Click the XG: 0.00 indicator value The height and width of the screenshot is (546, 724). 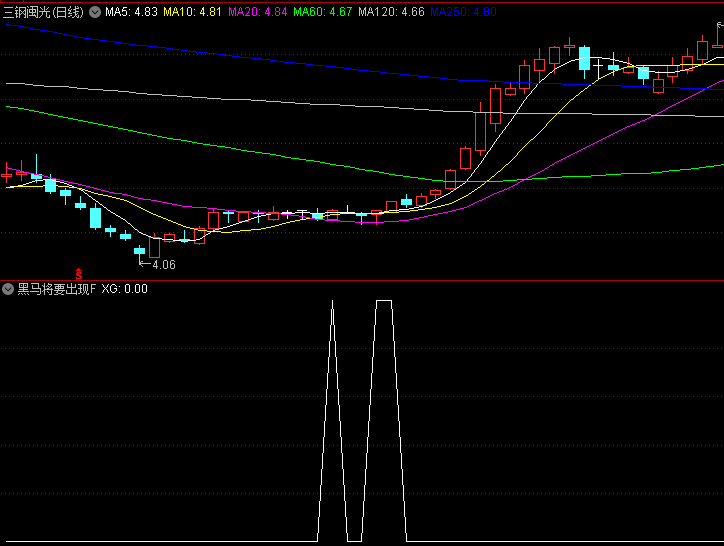[x=124, y=289]
